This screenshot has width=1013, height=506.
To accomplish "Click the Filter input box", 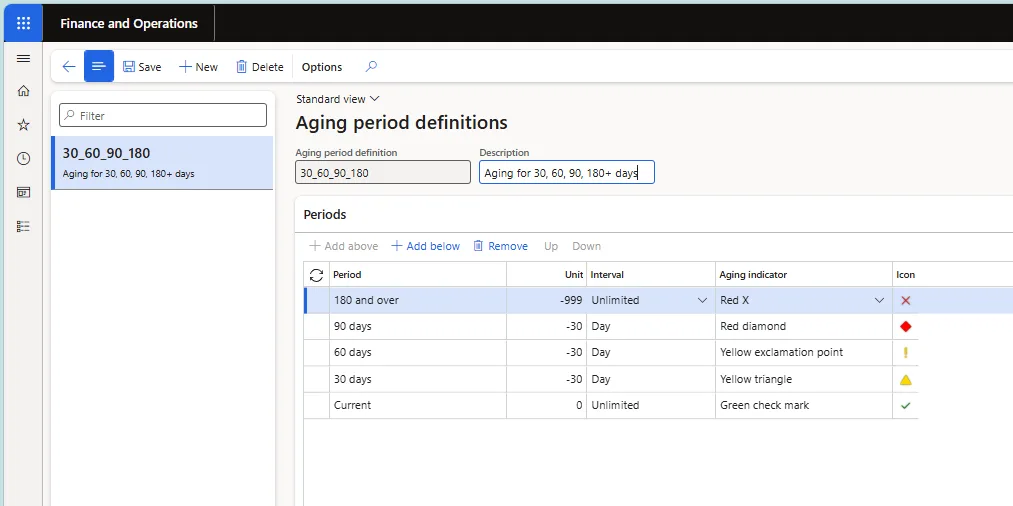I will click(x=163, y=115).
